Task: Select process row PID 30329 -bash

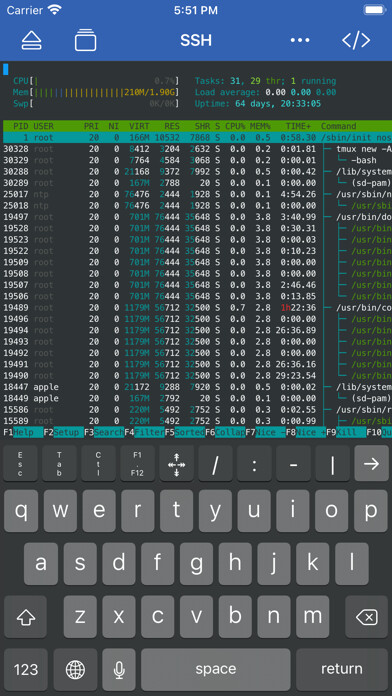Action: pos(198,160)
